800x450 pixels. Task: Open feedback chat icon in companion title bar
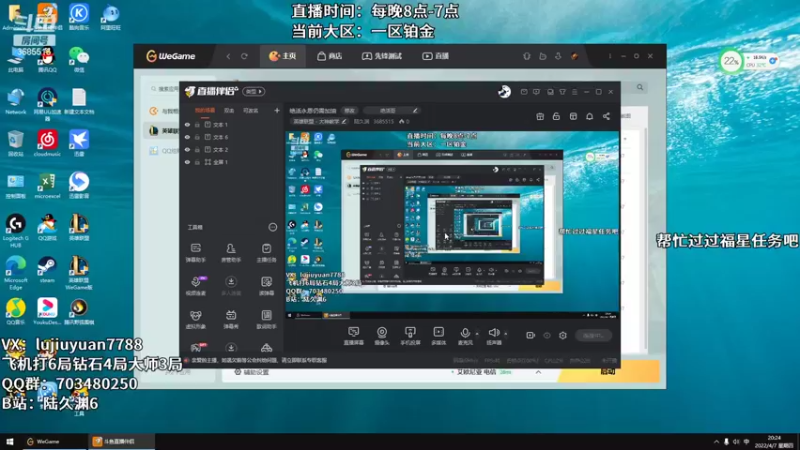[x=536, y=92]
